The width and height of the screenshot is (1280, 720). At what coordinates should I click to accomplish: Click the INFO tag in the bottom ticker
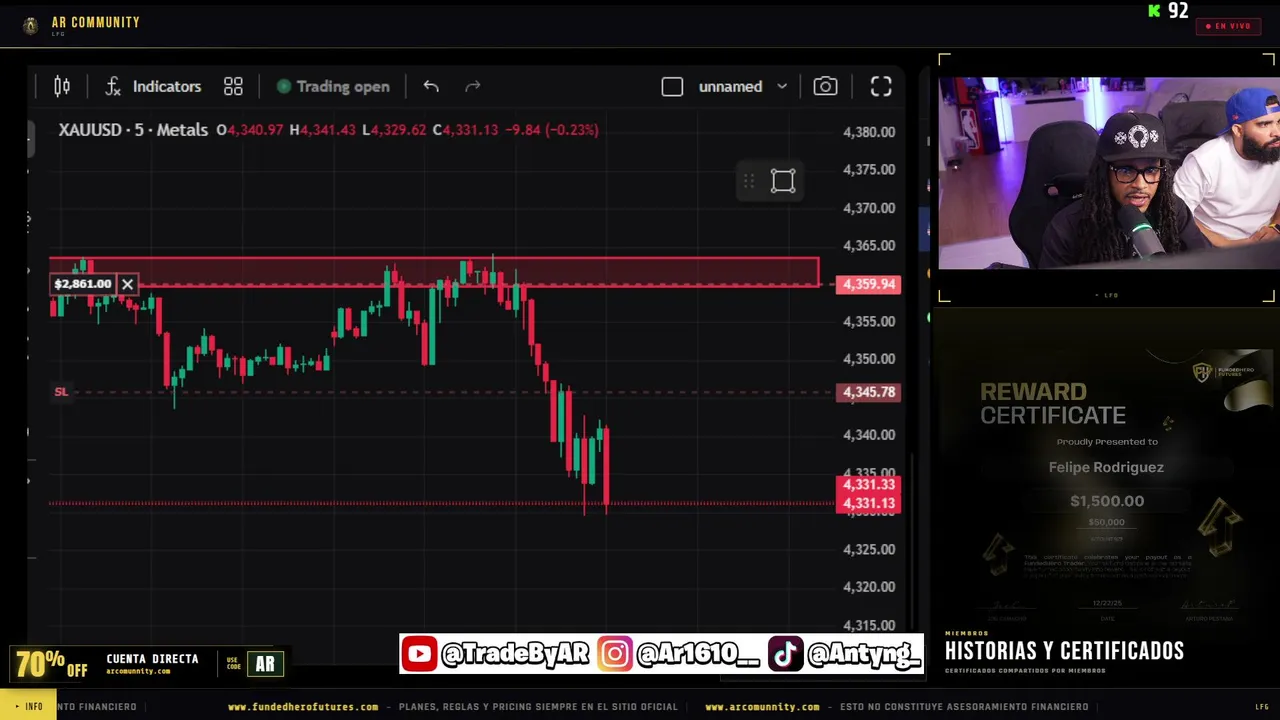(28, 707)
